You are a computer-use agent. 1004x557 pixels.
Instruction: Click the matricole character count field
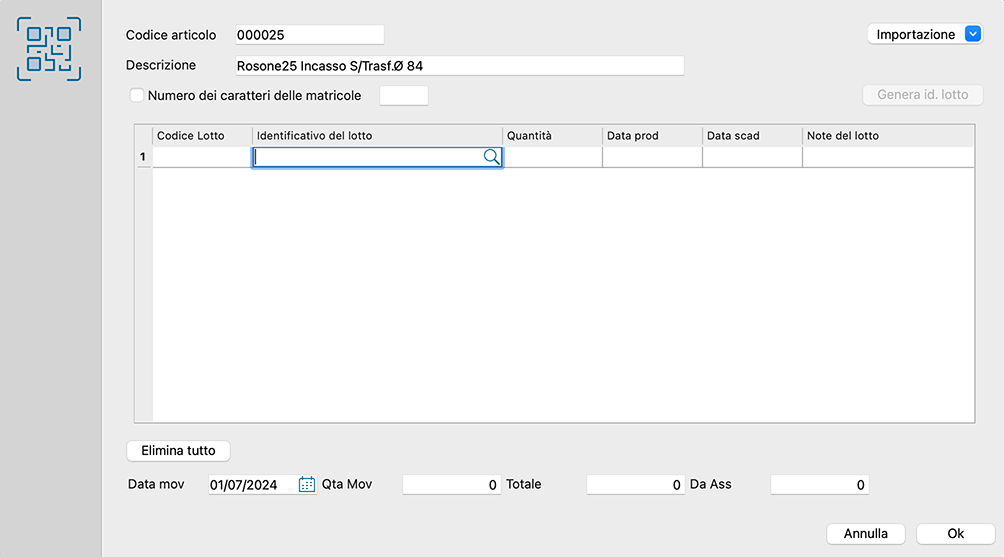(404, 96)
